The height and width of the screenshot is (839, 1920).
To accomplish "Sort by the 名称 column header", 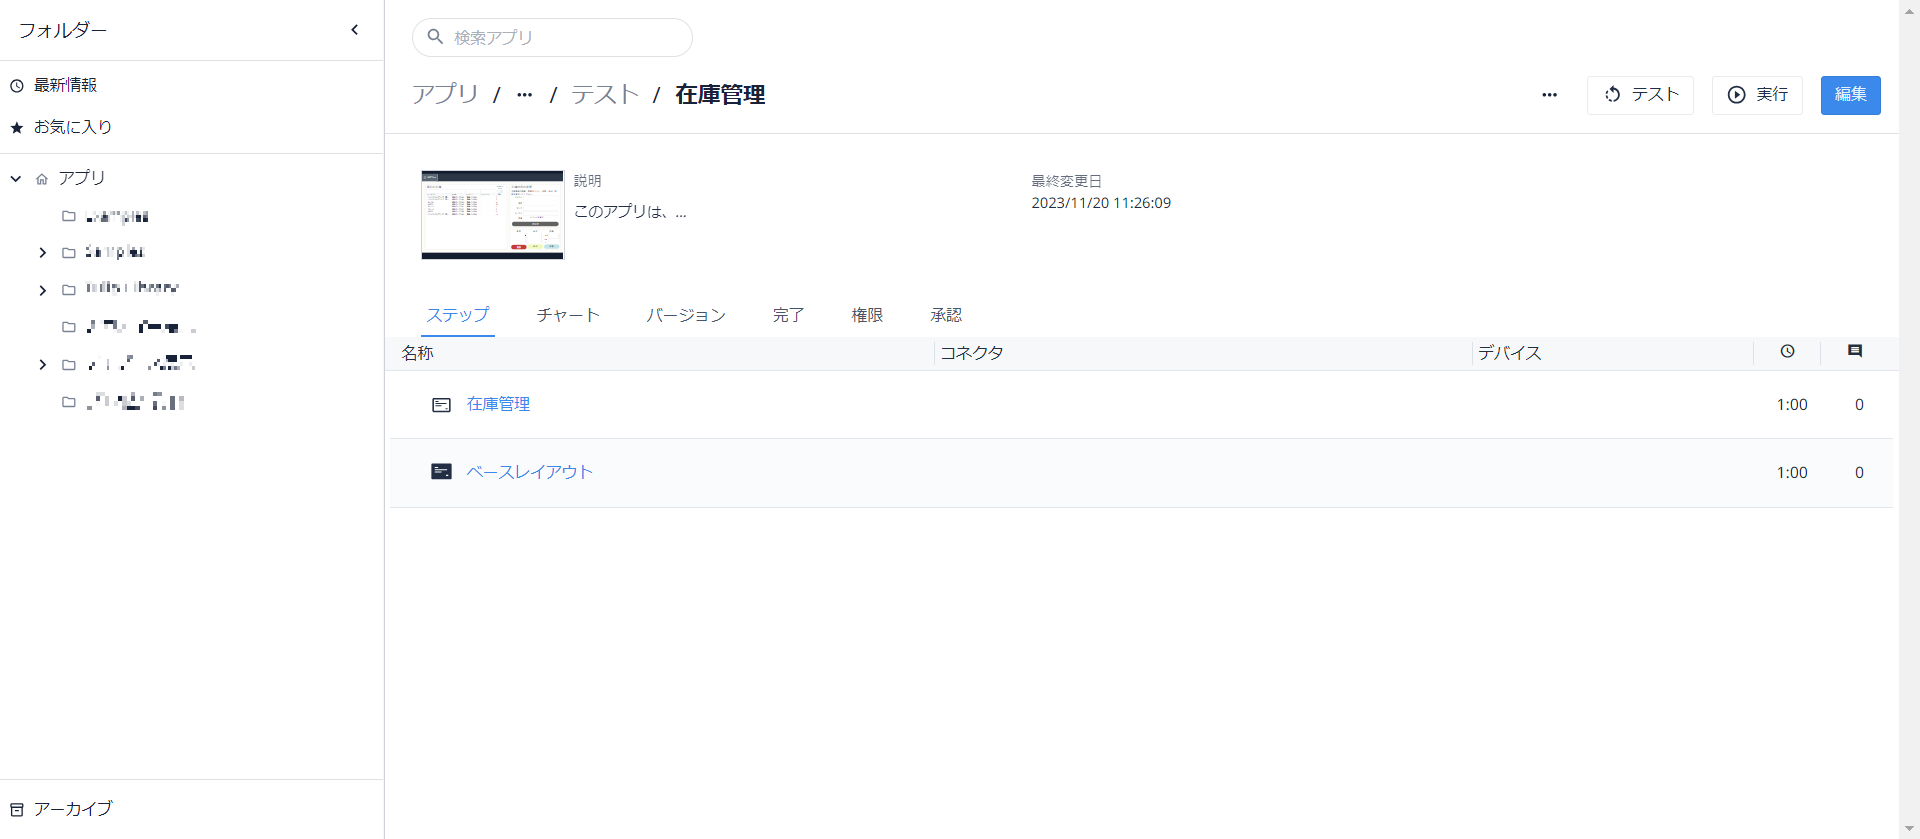I will click(x=418, y=353).
